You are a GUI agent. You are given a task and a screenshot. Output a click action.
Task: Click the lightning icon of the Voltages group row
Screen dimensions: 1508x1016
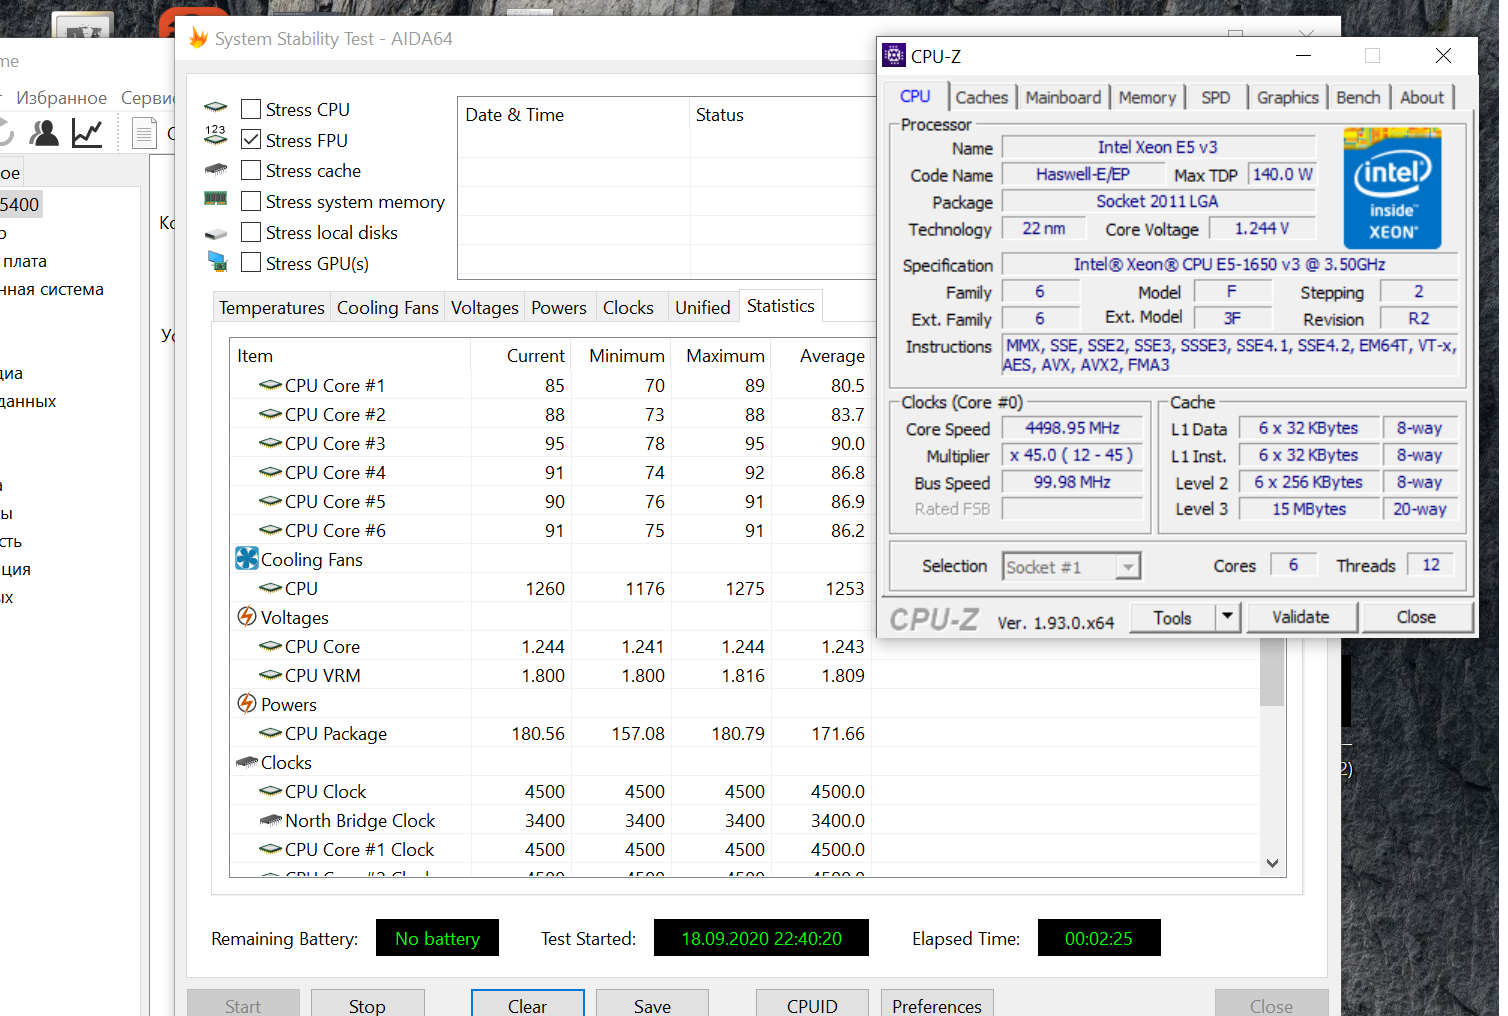pyautogui.click(x=247, y=616)
